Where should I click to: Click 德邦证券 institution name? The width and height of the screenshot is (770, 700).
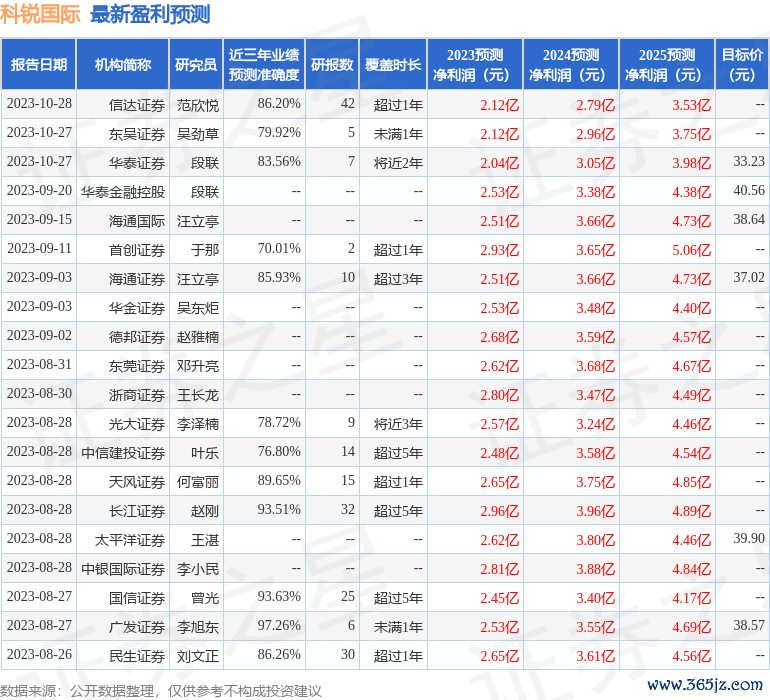(x=137, y=336)
